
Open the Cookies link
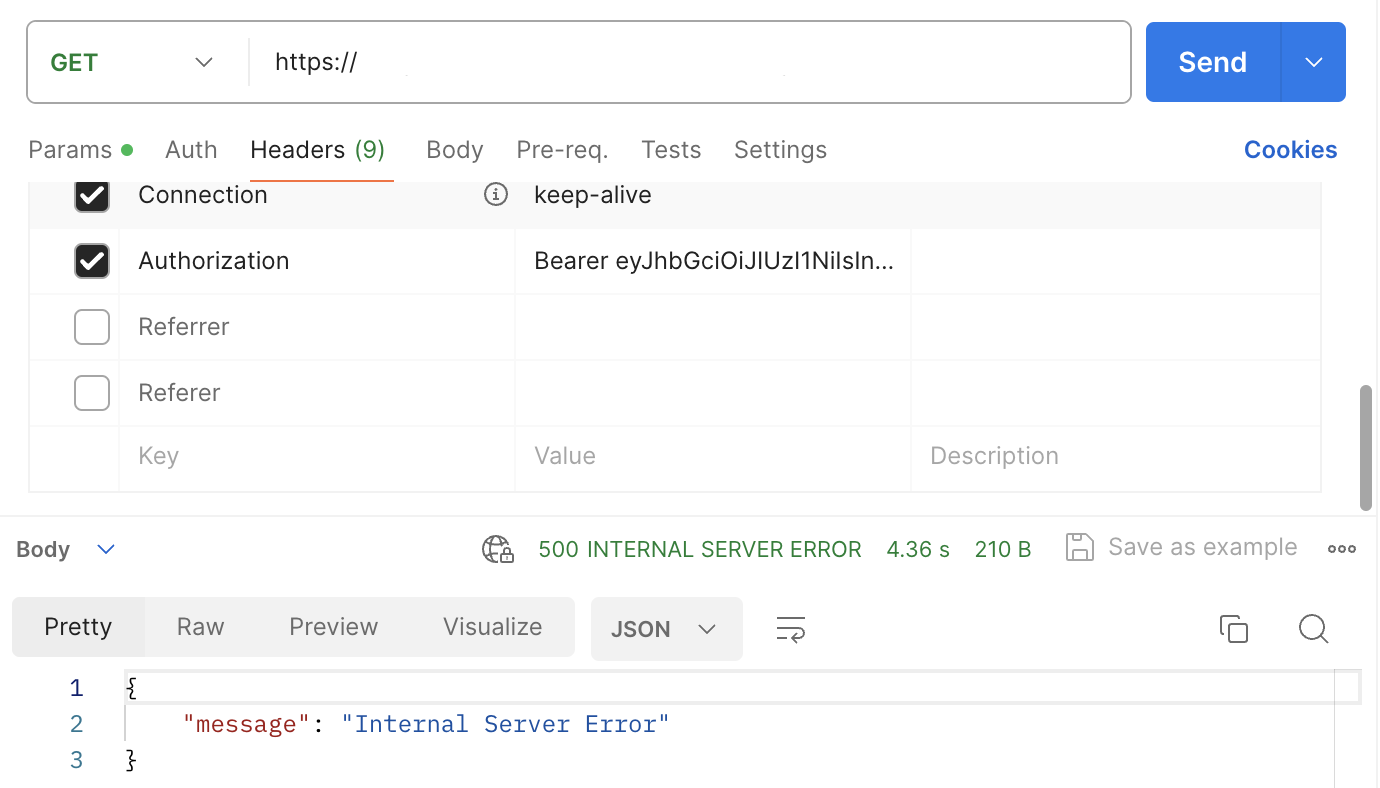point(1290,150)
